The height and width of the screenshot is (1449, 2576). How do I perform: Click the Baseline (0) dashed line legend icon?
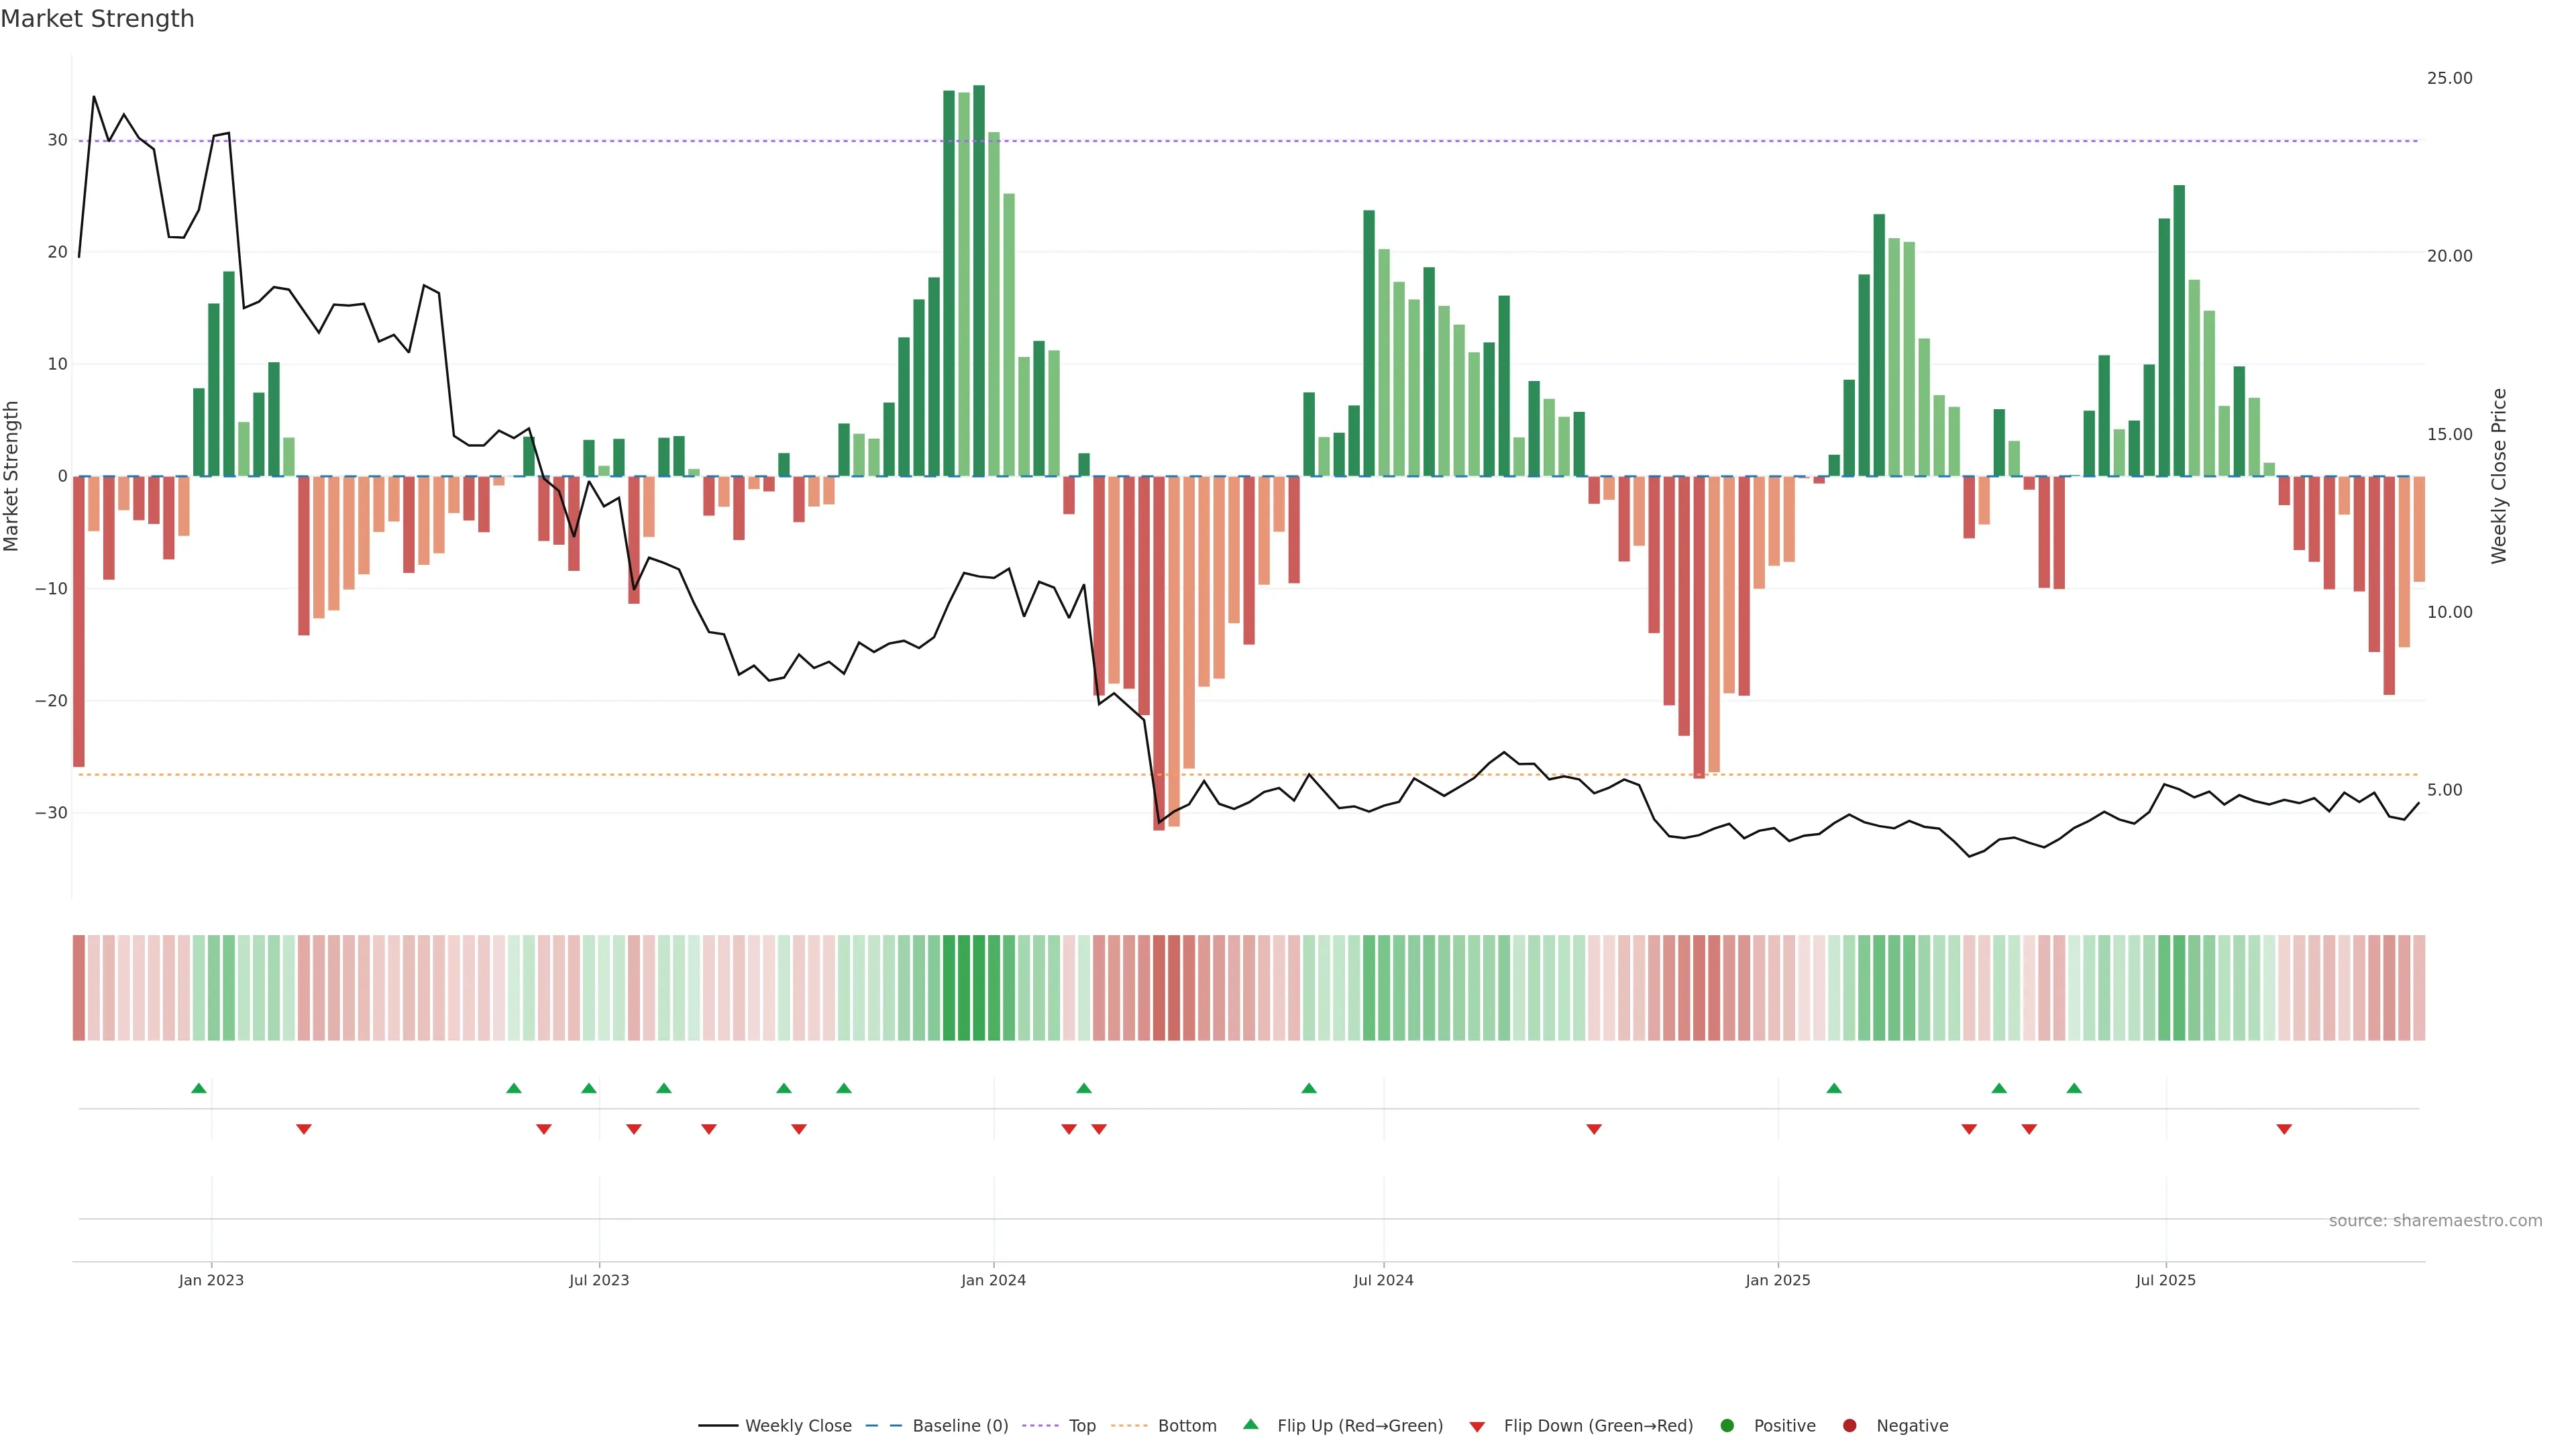[883, 1425]
